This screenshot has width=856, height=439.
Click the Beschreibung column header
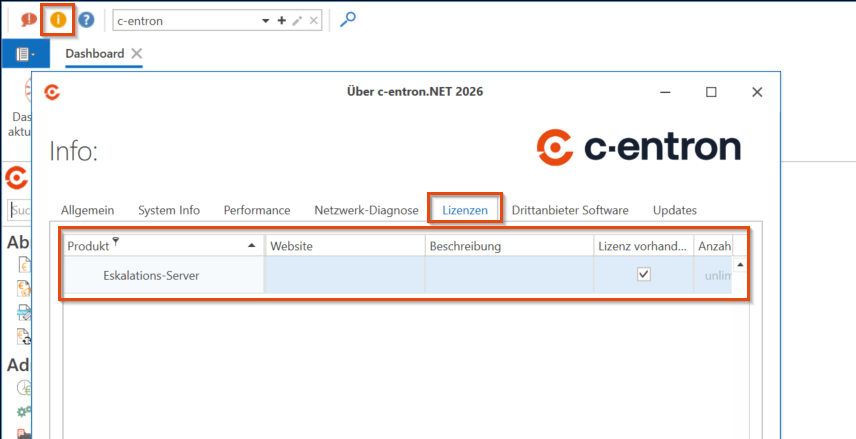click(509, 246)
